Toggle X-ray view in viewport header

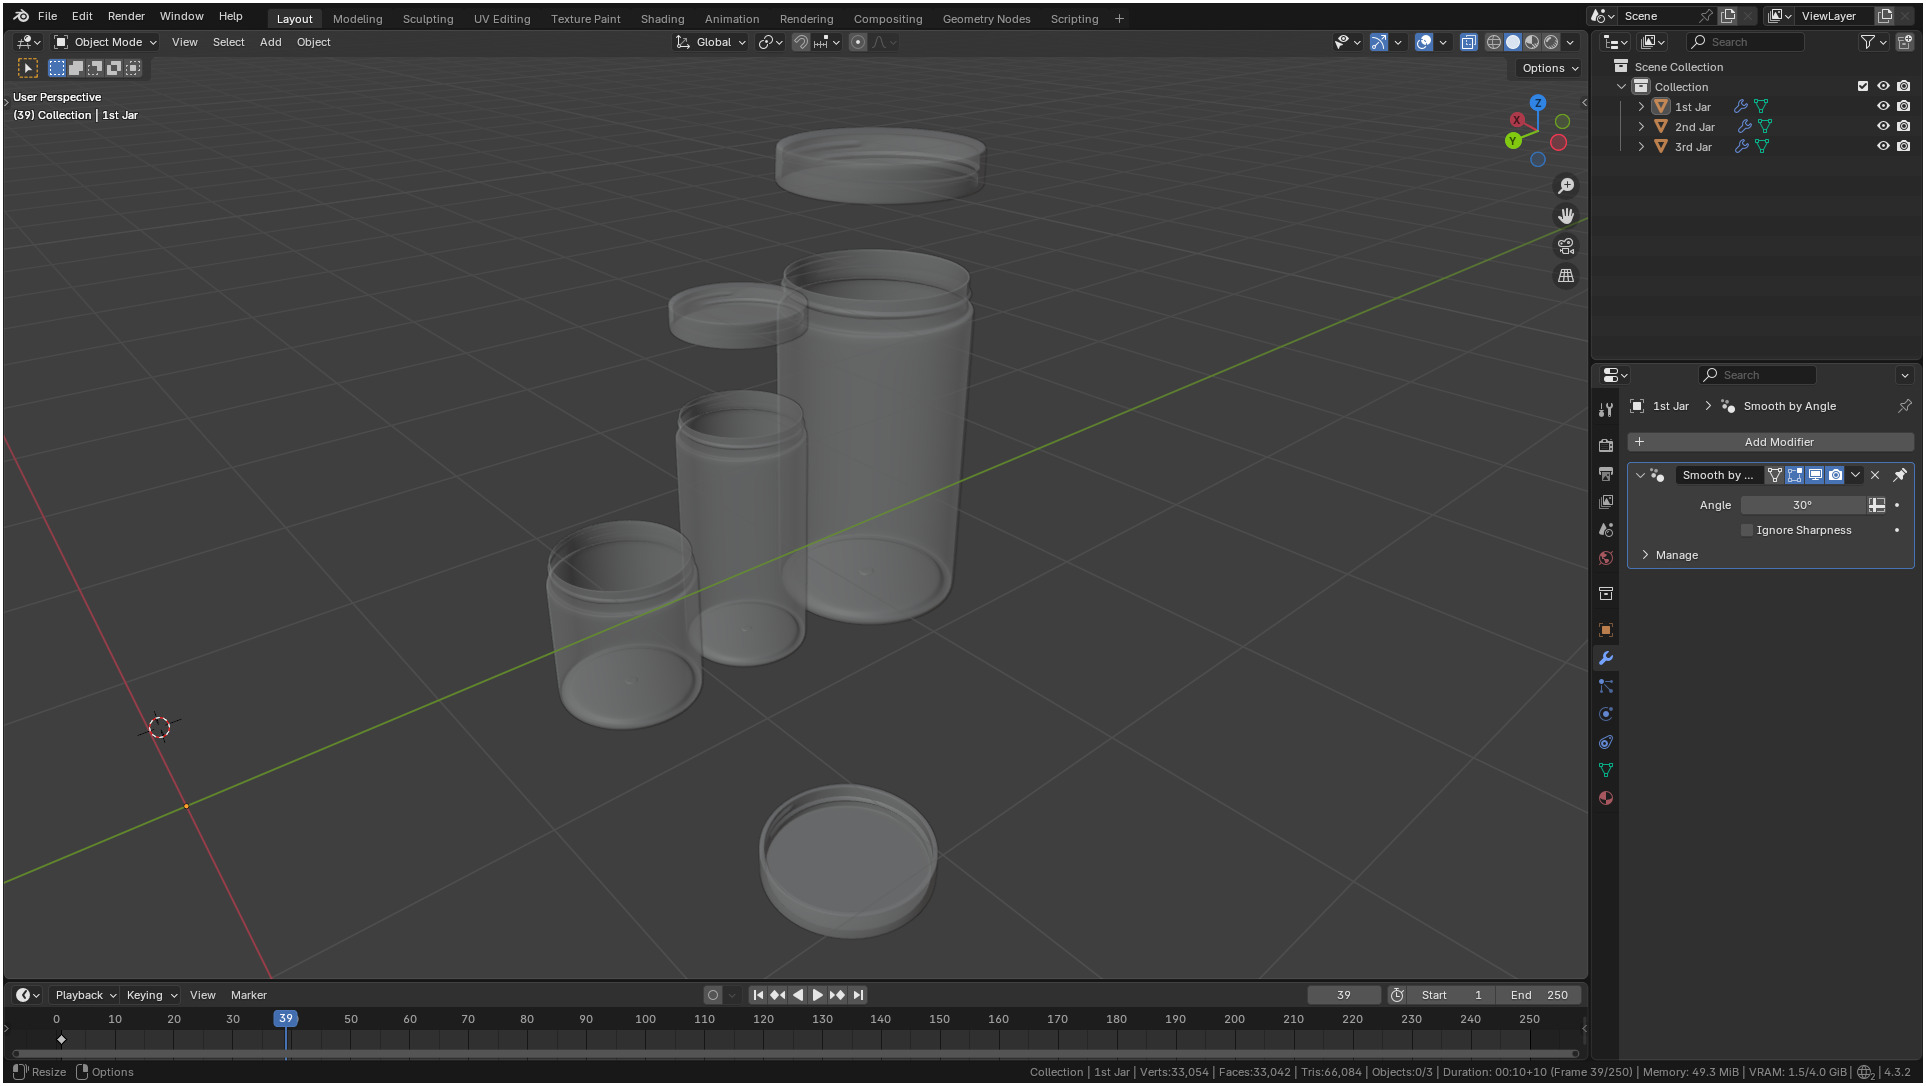click(x=1468, y=42)
